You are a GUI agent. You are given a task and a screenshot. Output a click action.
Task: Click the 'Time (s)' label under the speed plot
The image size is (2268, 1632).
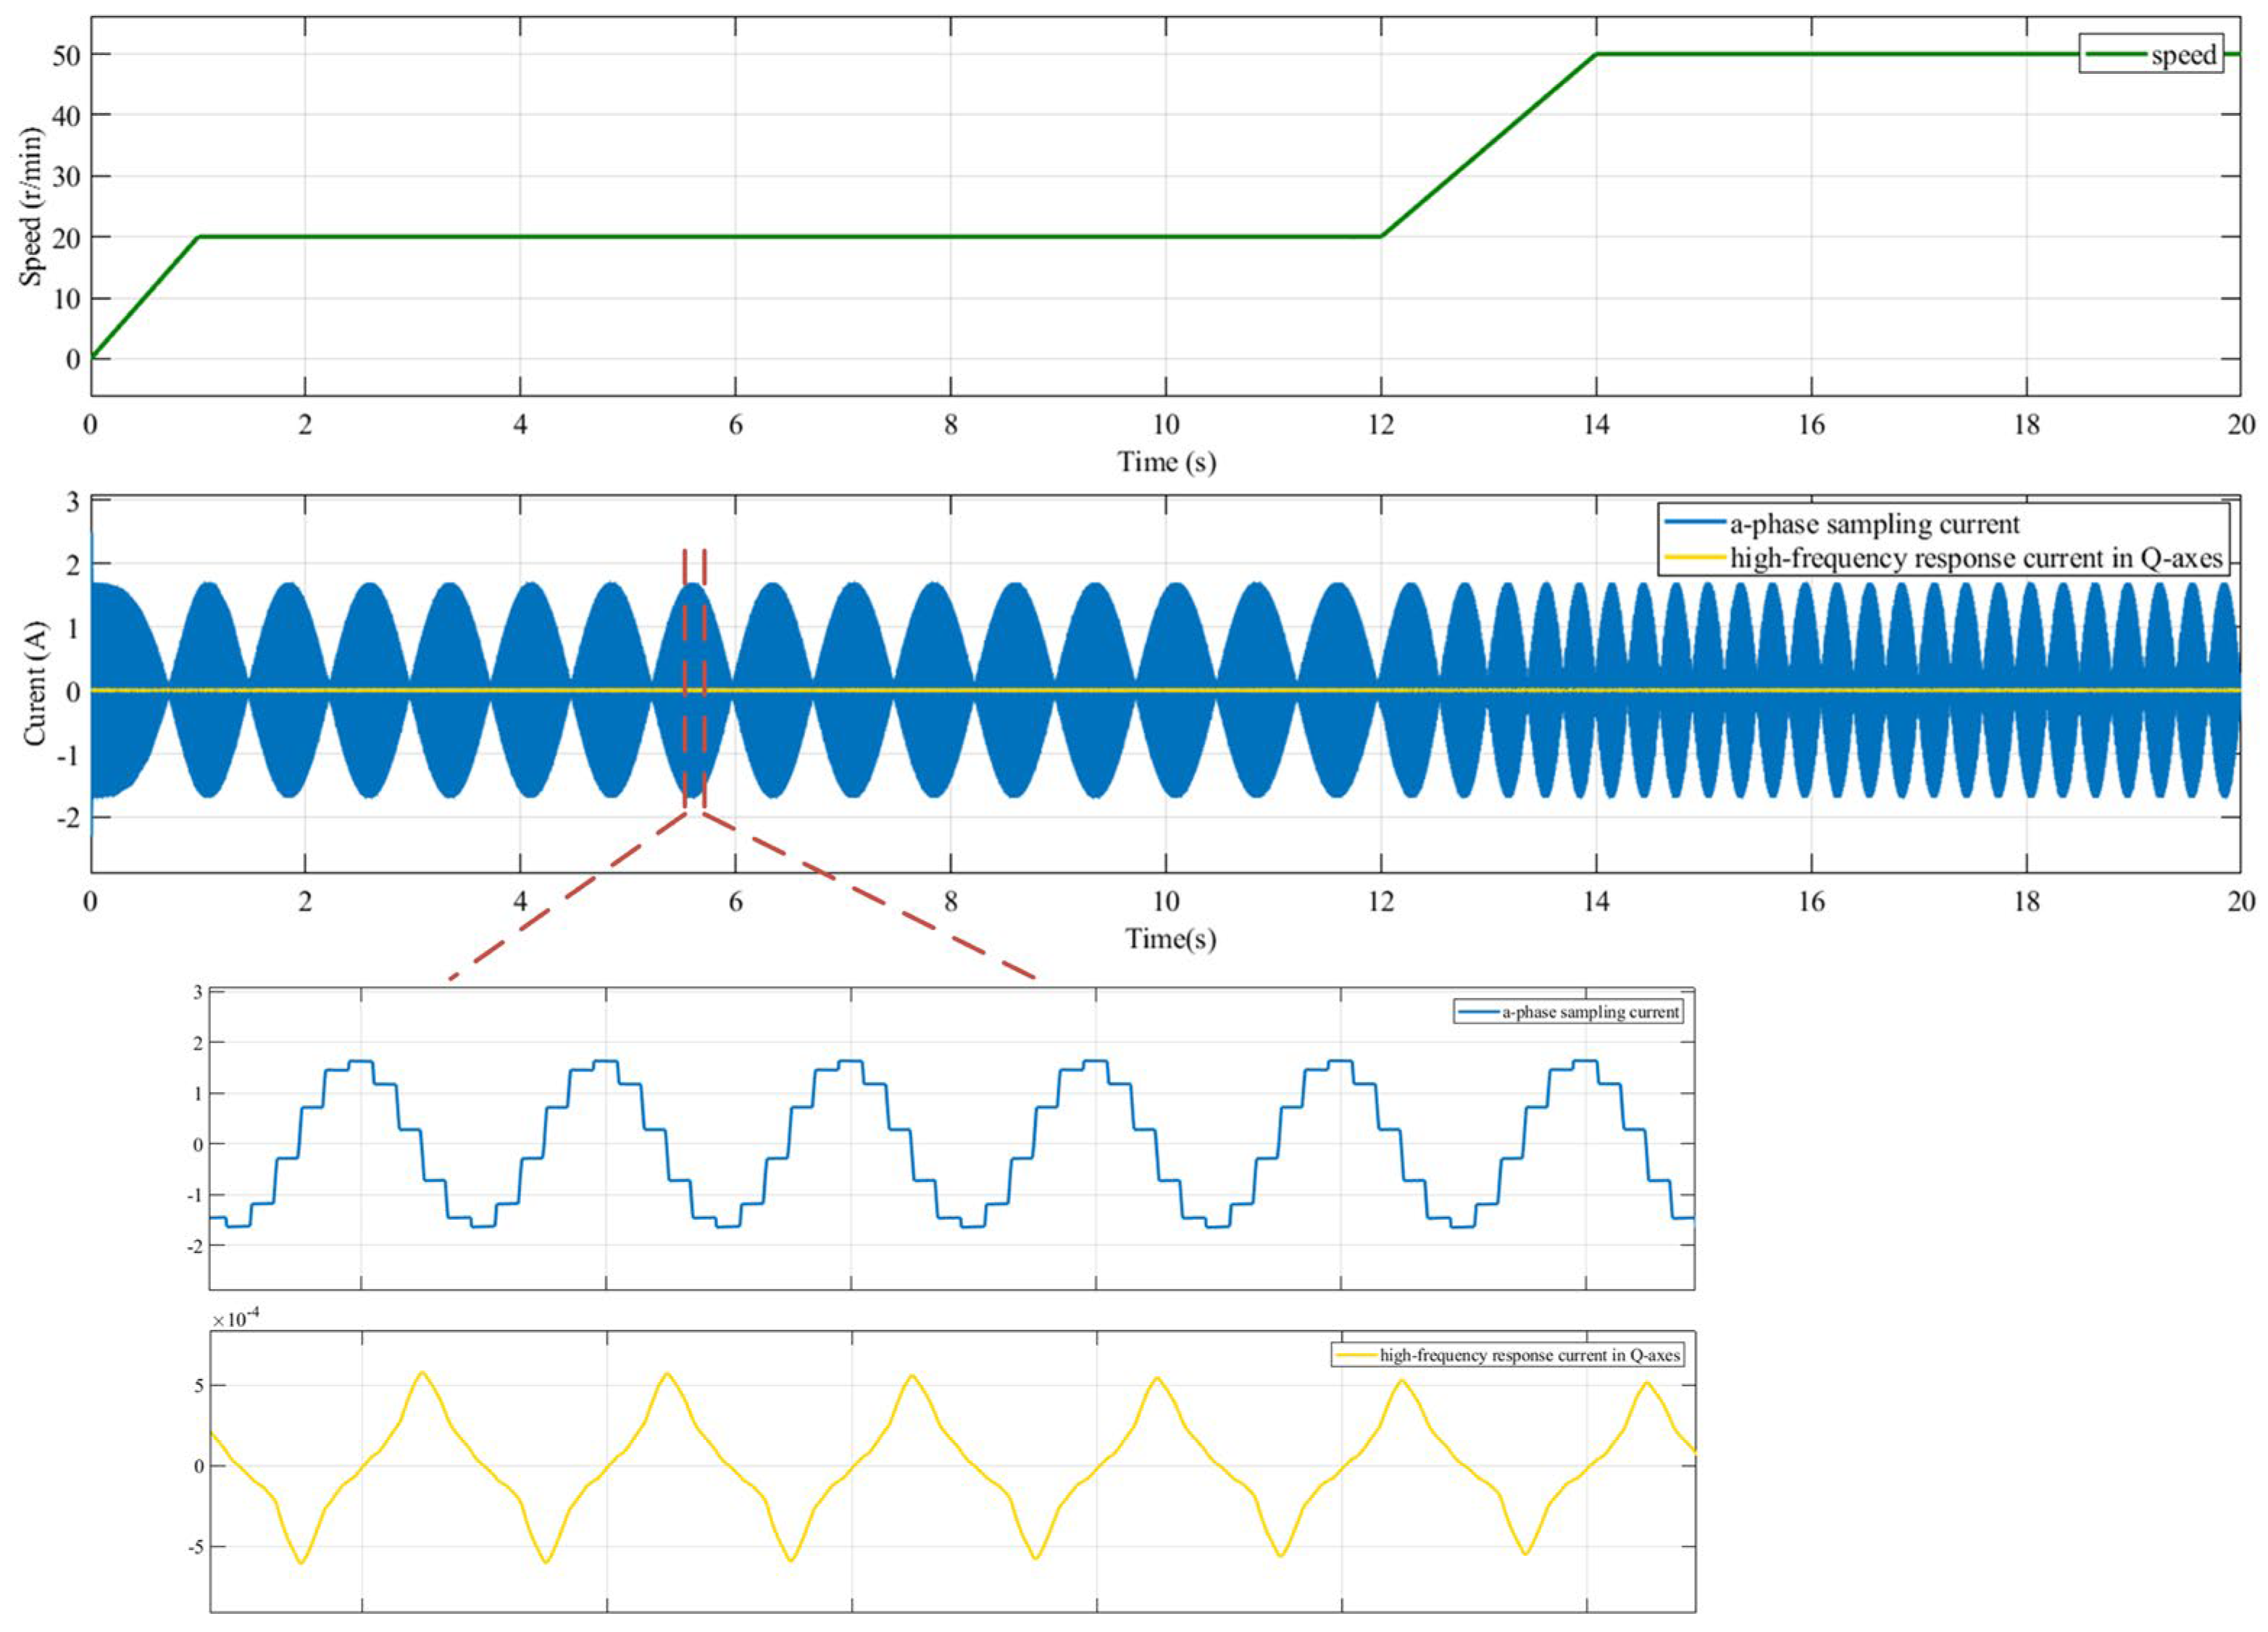1166,462
